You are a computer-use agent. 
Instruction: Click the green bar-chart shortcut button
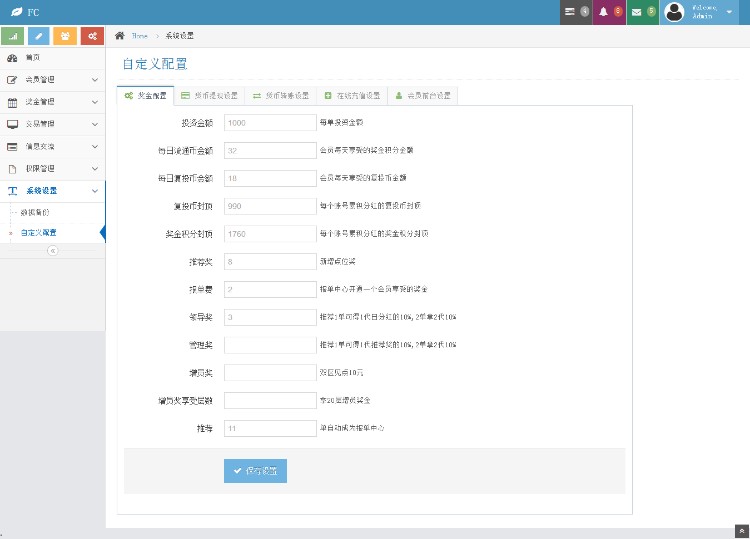coord(13,36)
